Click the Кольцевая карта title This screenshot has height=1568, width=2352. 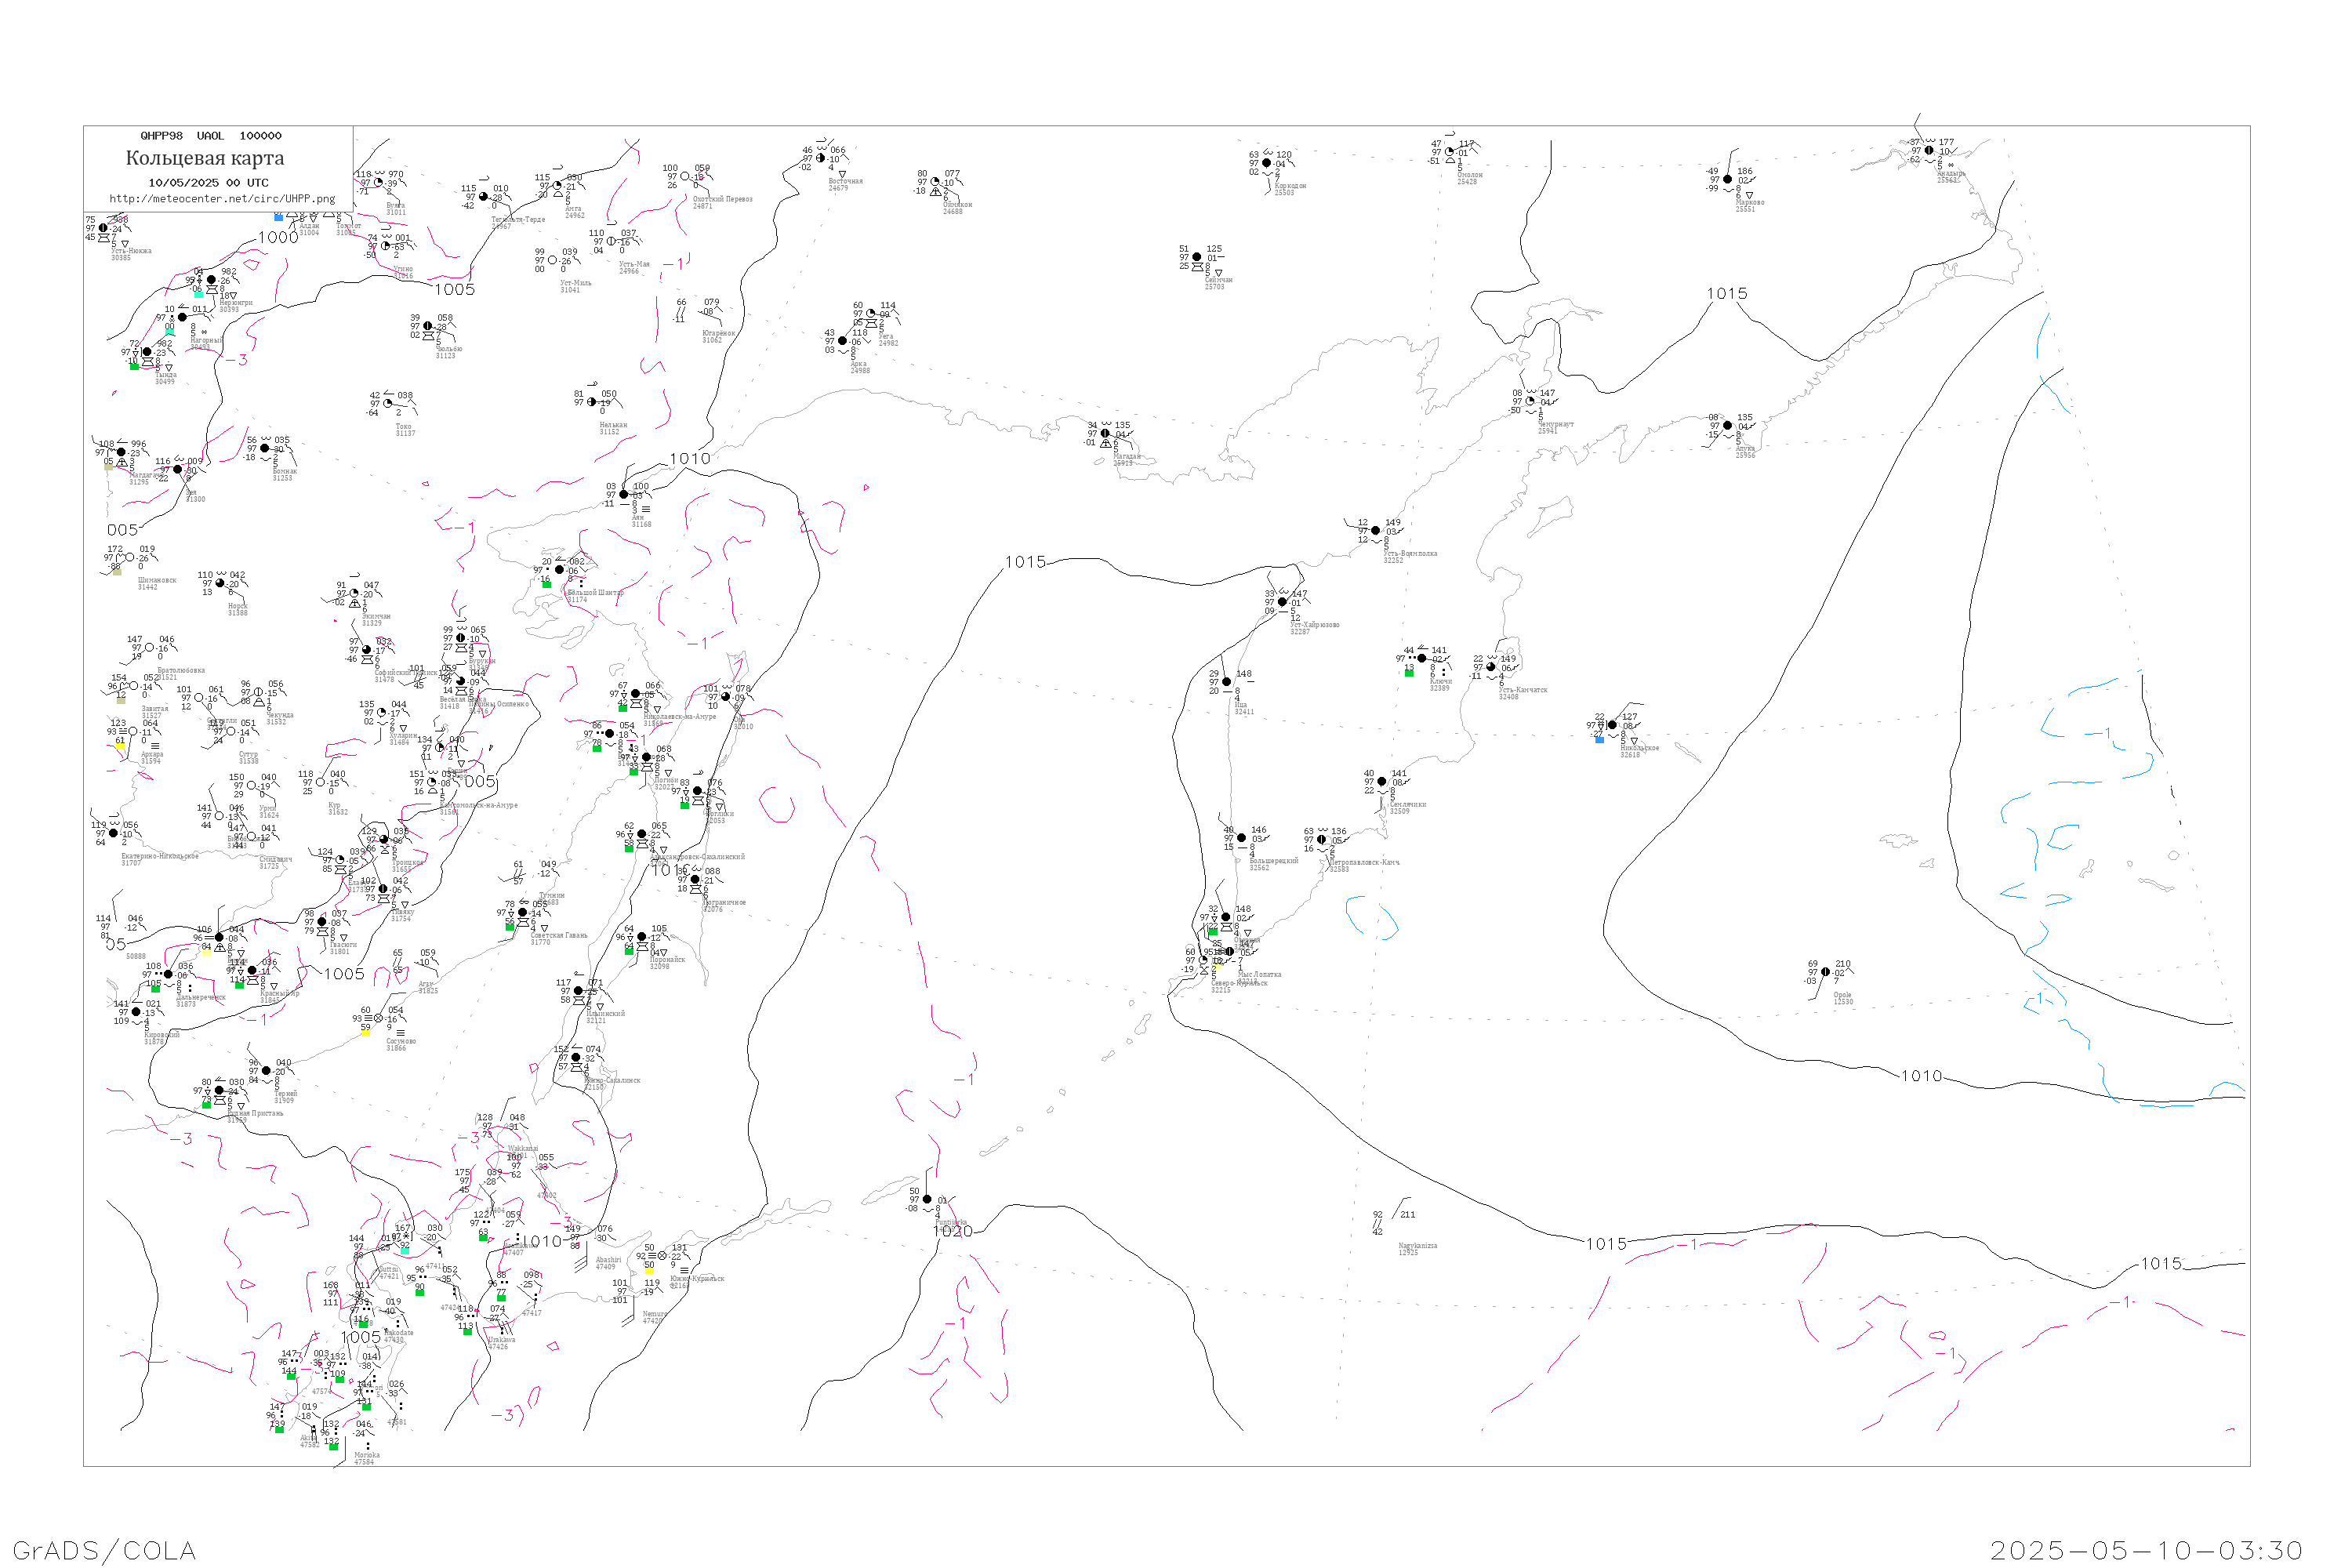coord(205,158)
